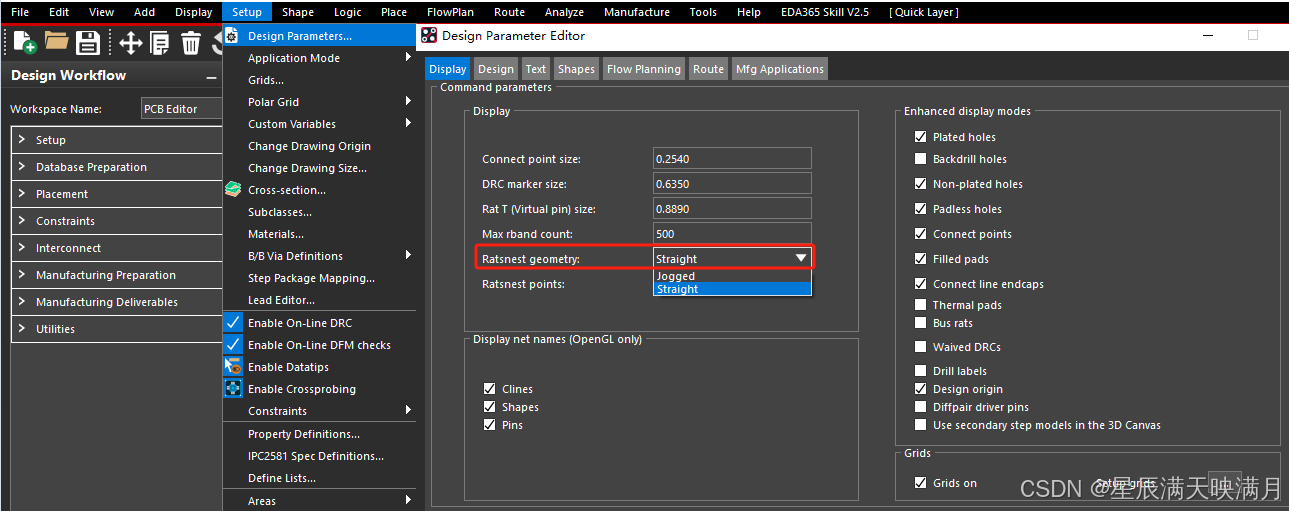Enable Thermal pads display

[921, 305]
